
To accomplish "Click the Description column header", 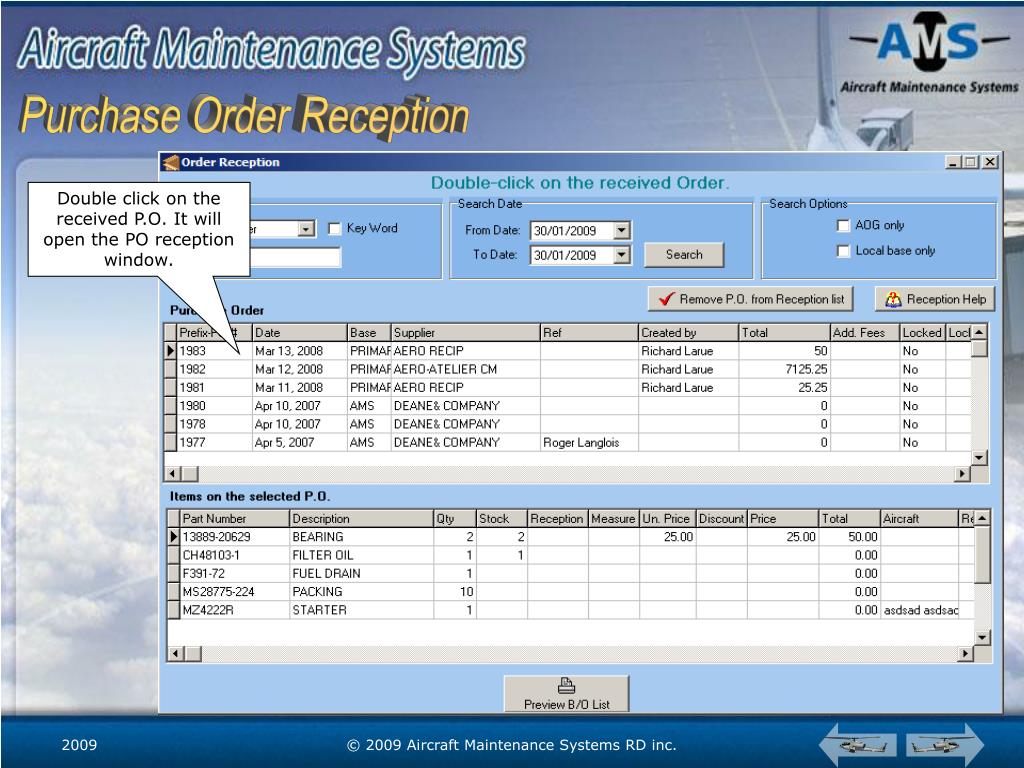I will coord(361,519).
